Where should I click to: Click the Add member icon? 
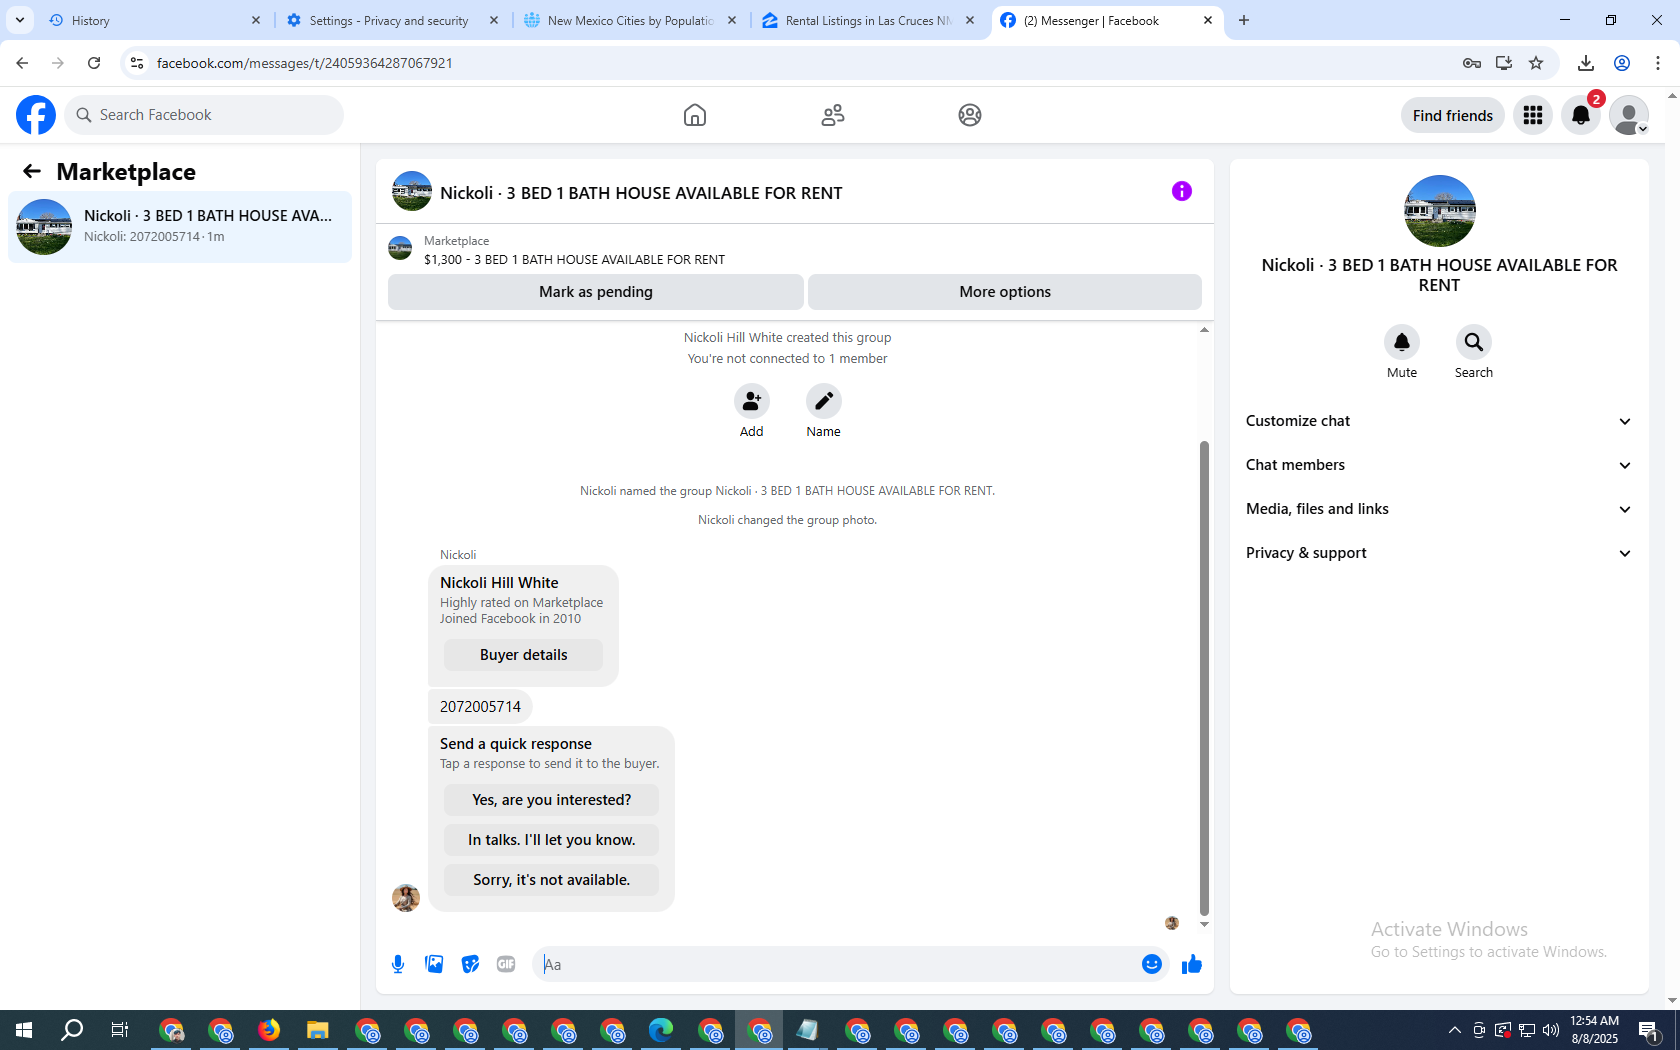pos(752,401)
